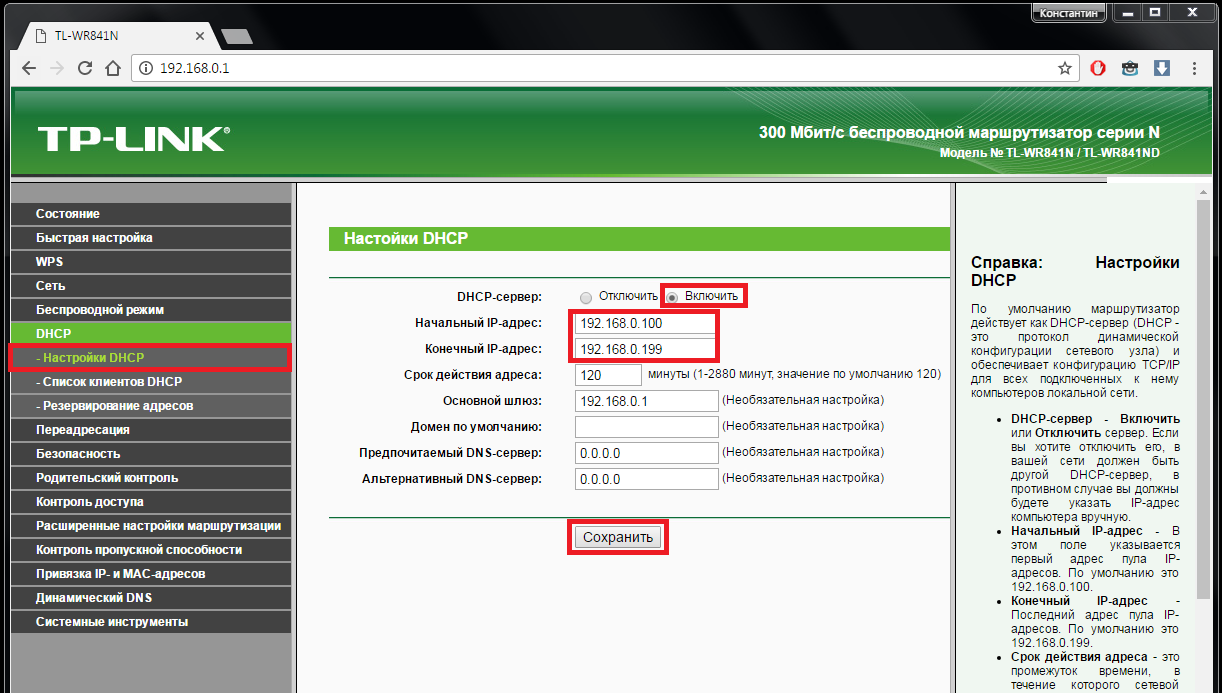Click the download arrow extension icon
The height and width of the screenshot is (693, 1222).
(1162, 69)
